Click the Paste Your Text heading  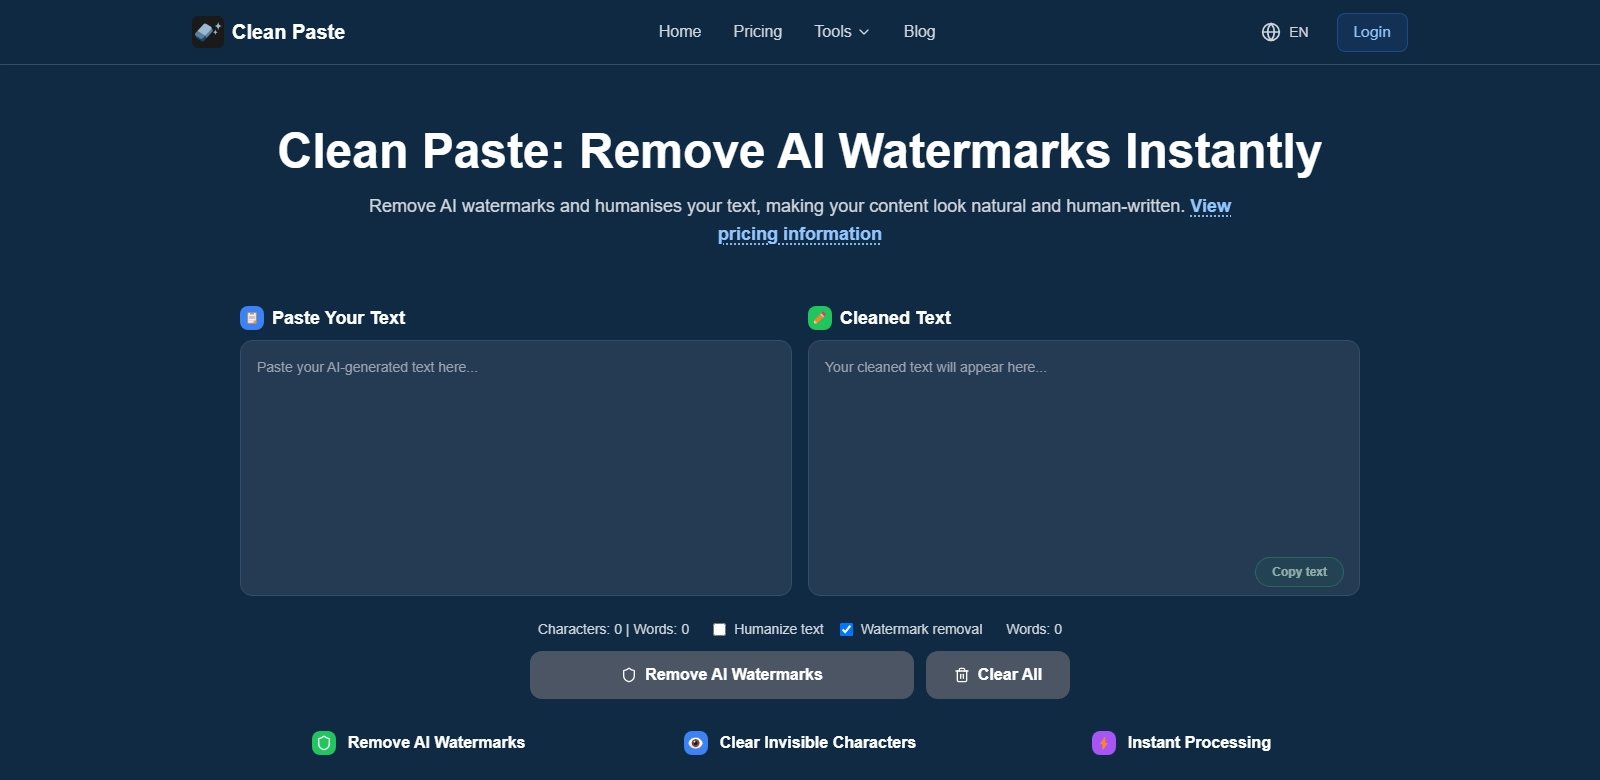pyautogui.click(x=338, y=318)
